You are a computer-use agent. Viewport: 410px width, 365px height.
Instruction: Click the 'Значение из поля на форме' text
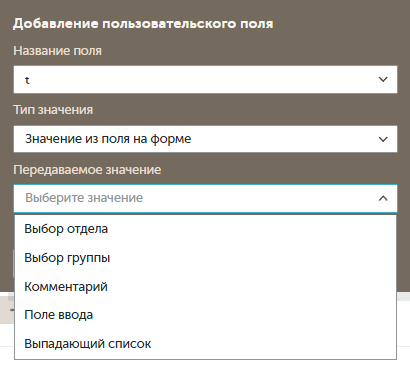click(x=108, y=139)
